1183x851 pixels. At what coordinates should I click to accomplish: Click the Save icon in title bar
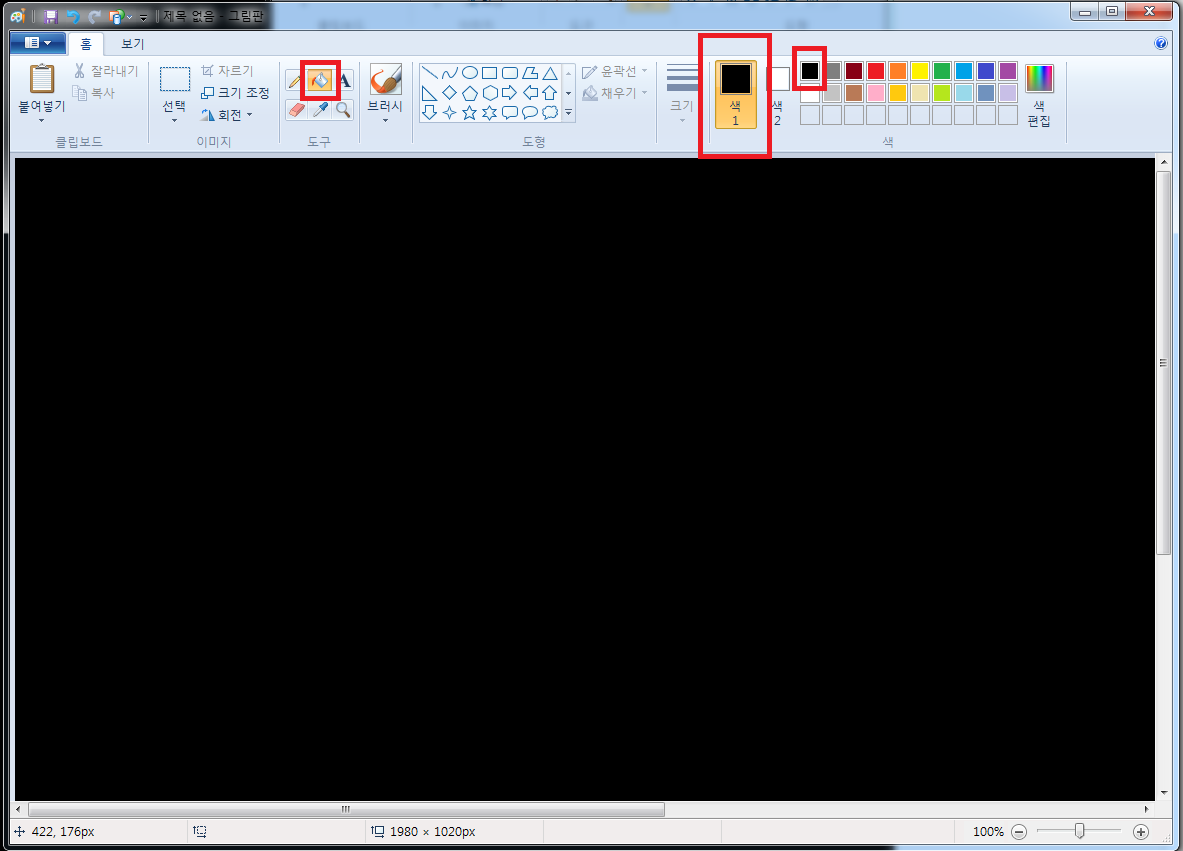51,16
